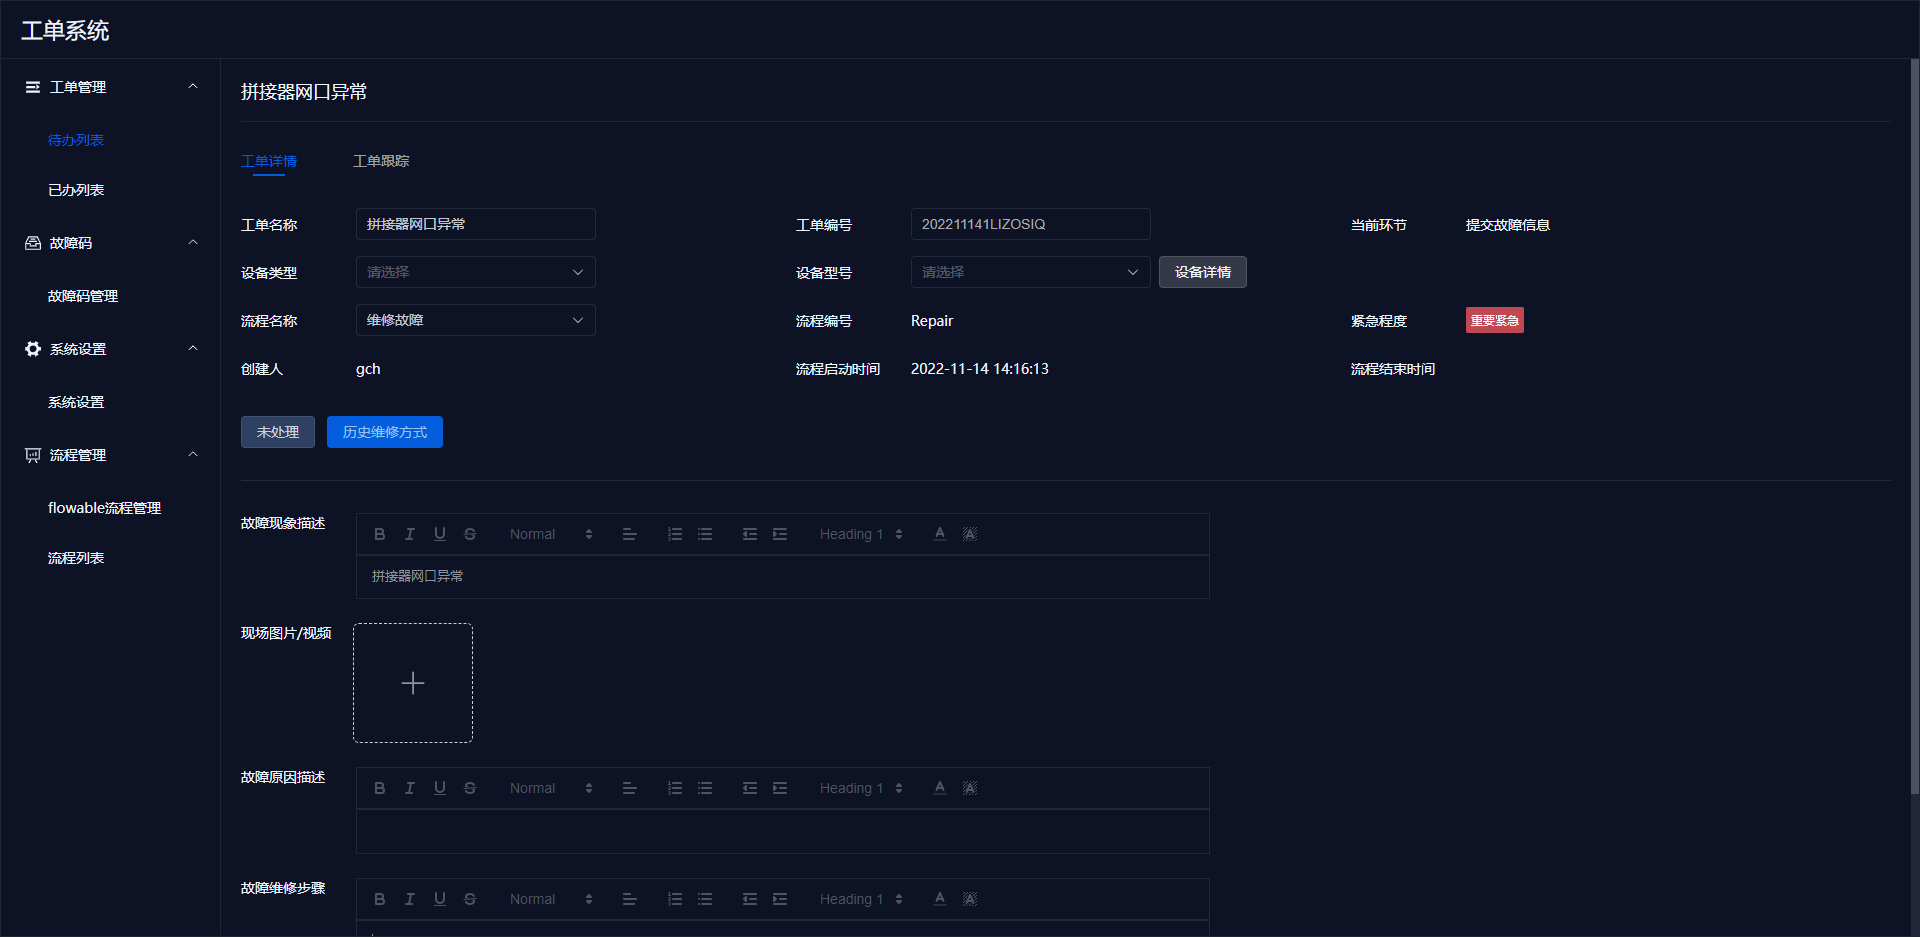Toggle italic in 故障维修步骤 editor
Screen dimensions: 1920x937
click(x=410, y=899)
